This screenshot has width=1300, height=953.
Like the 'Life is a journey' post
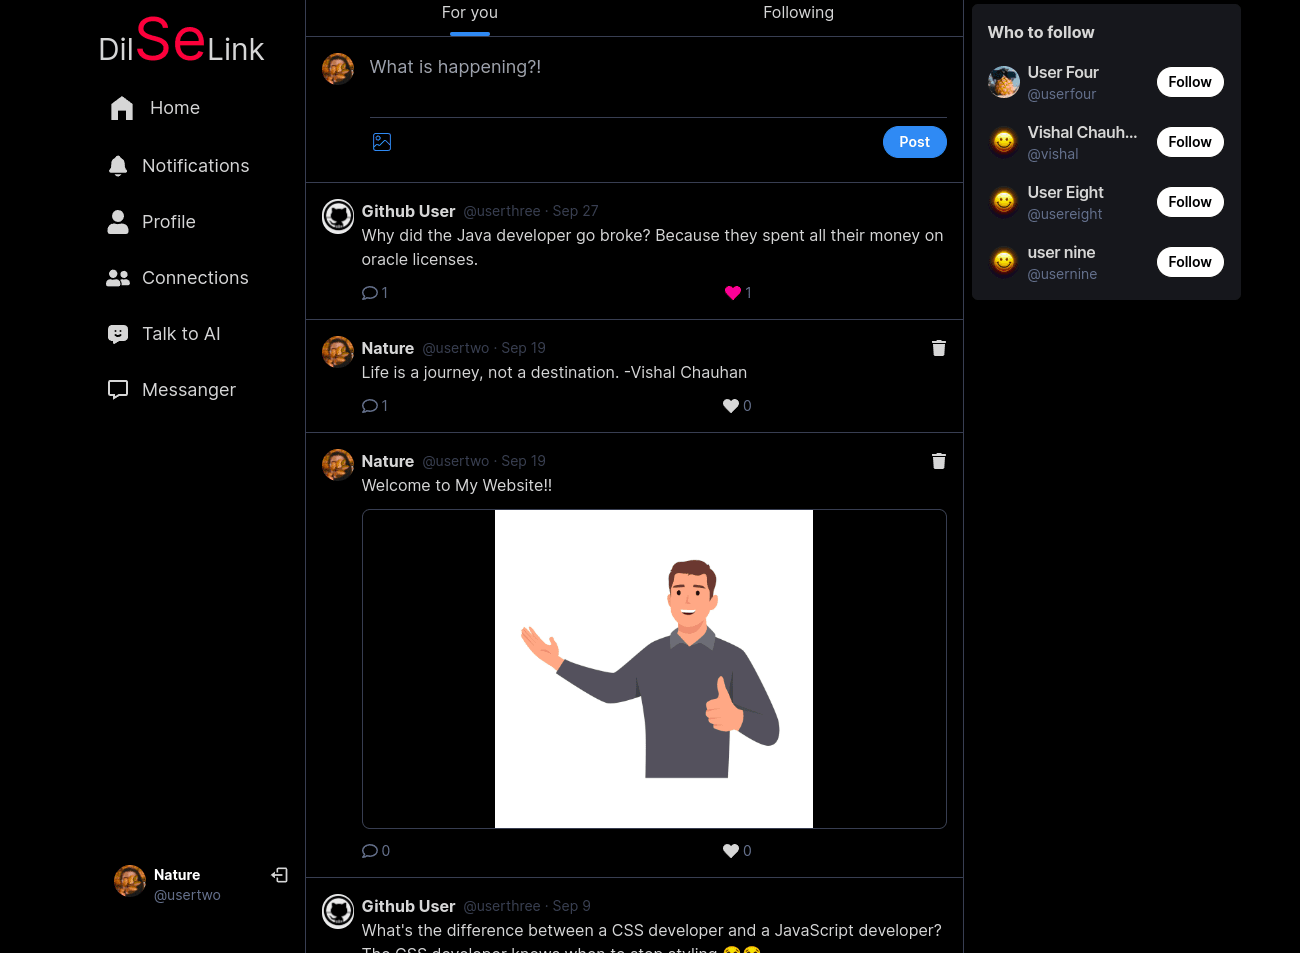tap(731, 406)
